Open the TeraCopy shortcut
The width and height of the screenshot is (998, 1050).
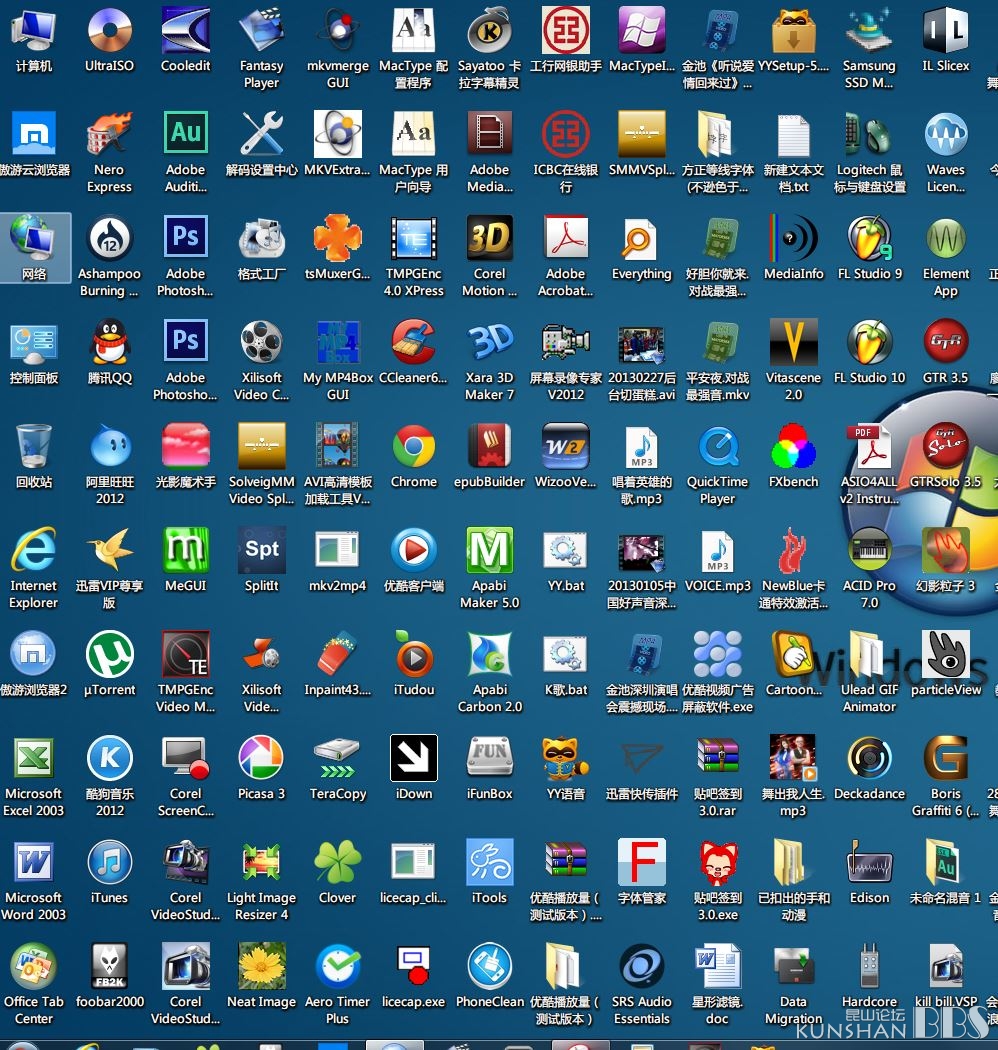click(338, 758)
